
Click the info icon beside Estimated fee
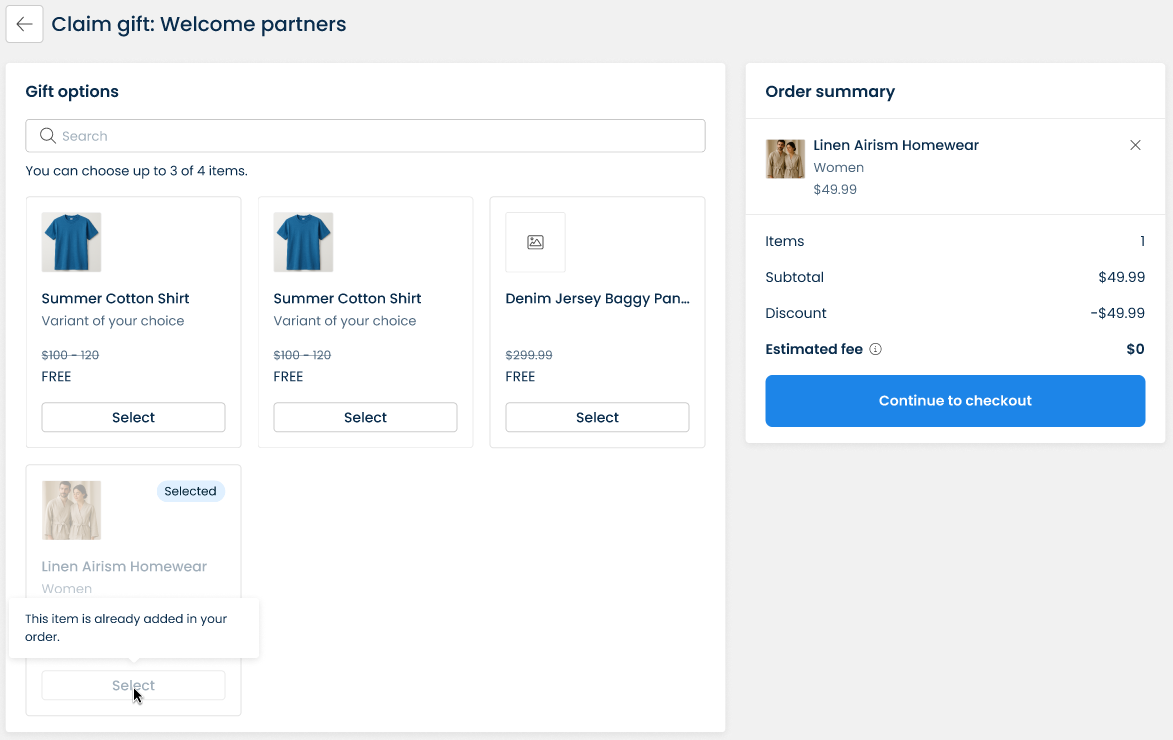click(x=875, y=350)
